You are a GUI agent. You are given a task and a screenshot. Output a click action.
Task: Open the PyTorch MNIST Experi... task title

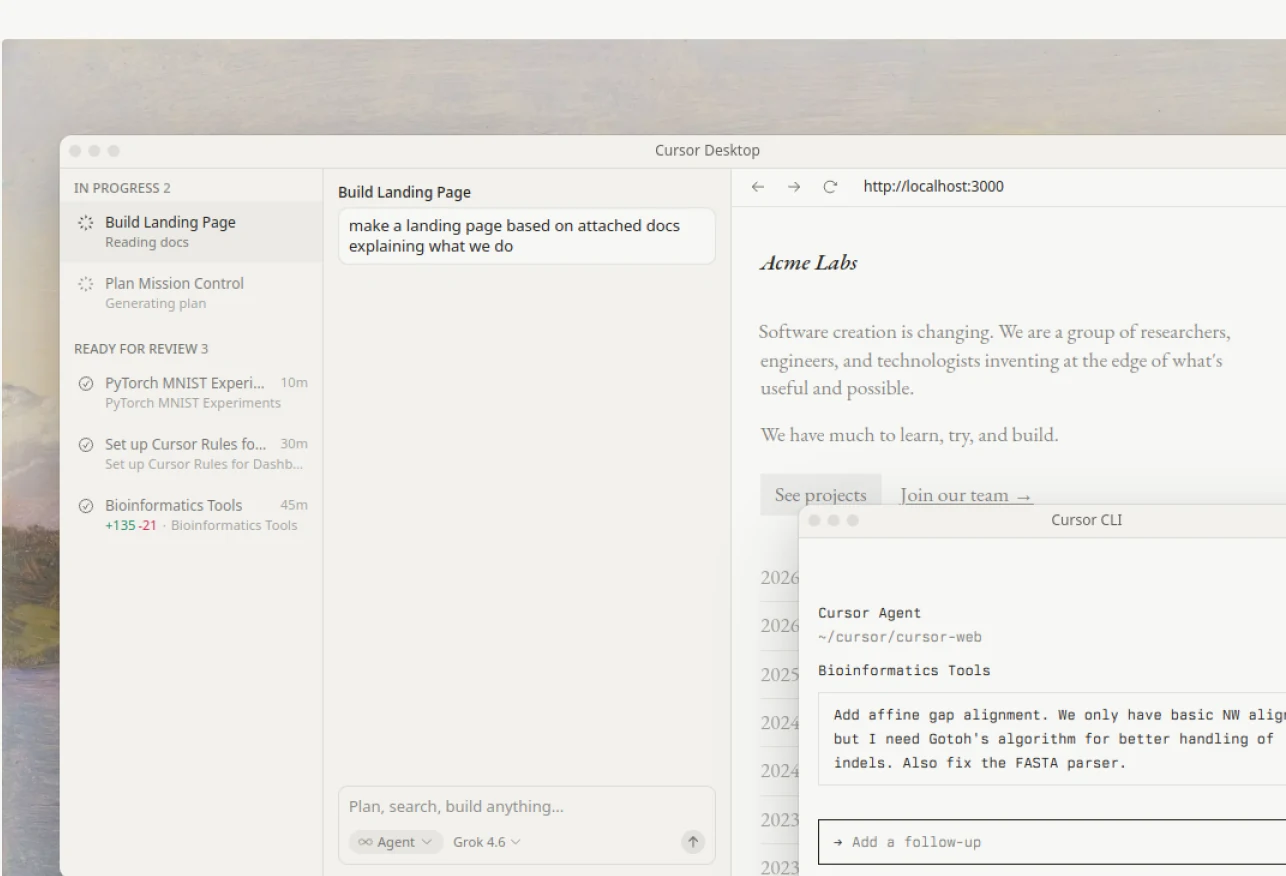point(185,383)
